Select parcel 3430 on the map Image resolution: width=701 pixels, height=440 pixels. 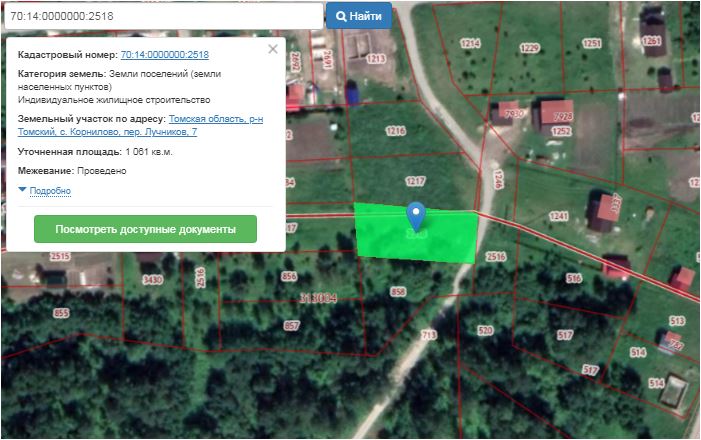[x=152, y=279]
